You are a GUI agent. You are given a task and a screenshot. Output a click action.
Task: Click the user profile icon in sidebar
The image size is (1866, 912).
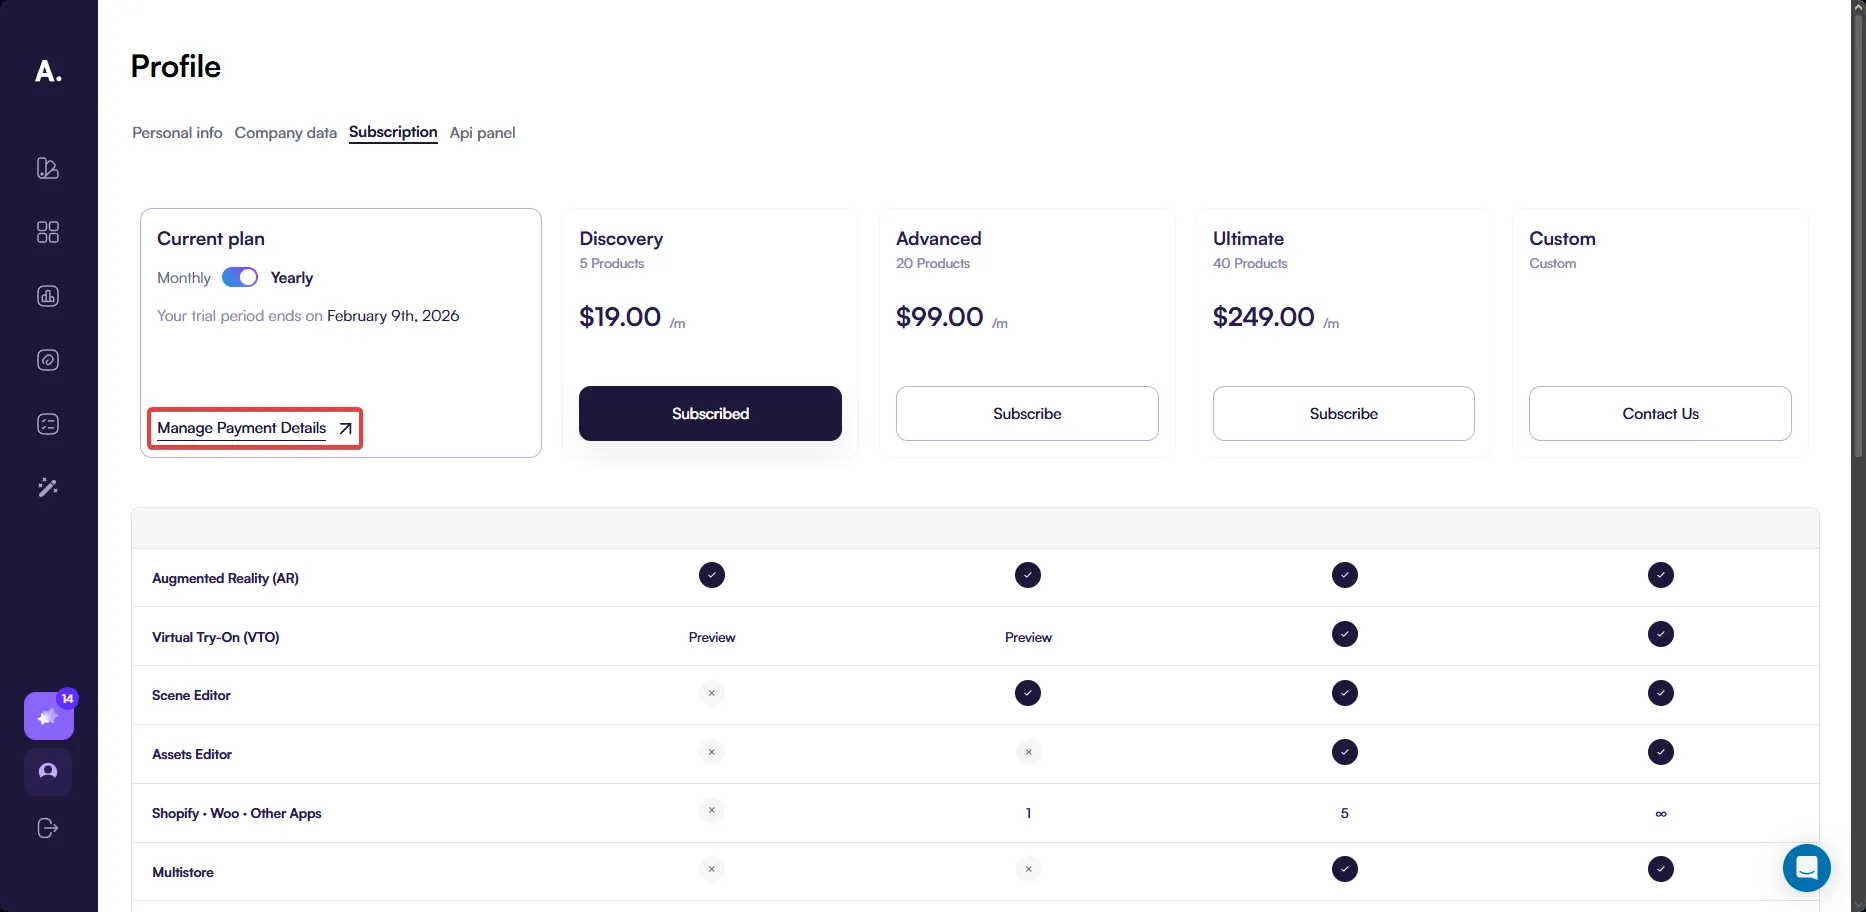tap(48, 772)
